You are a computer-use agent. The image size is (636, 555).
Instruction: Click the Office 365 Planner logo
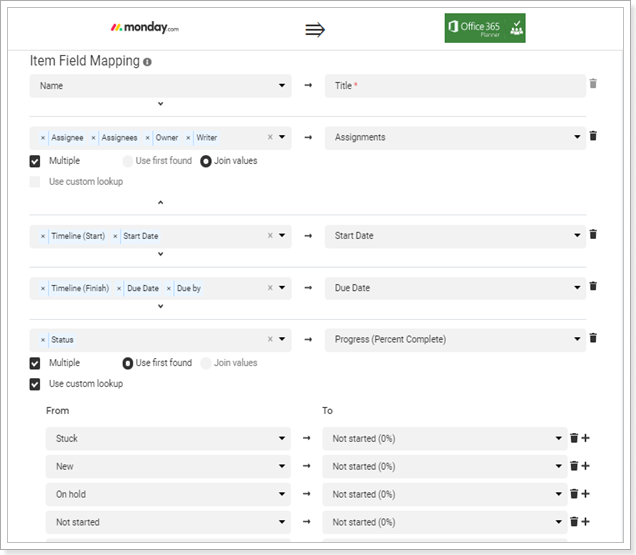(x=485, y=28)
